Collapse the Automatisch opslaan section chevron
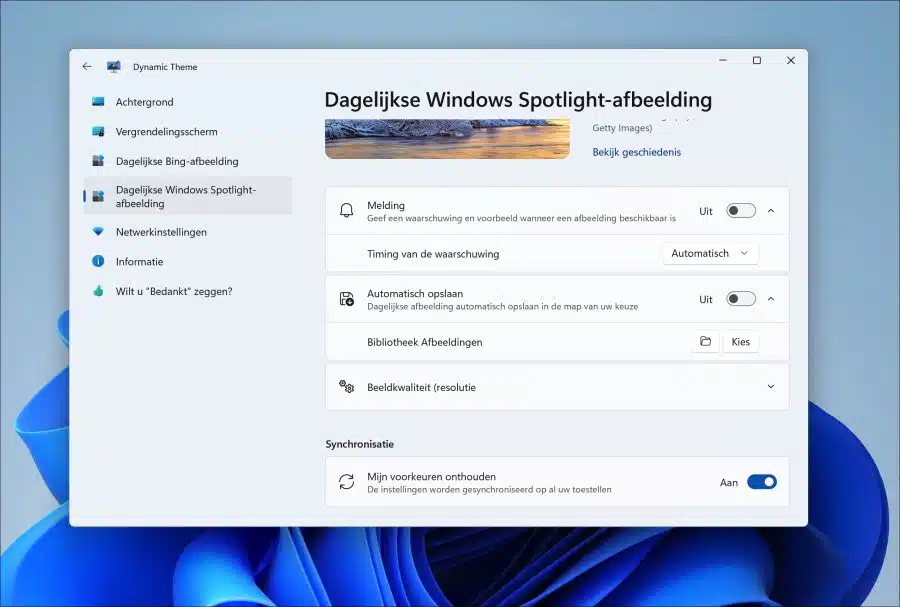The height and width of the screenshot is (607, 900). tap(771, 299)
